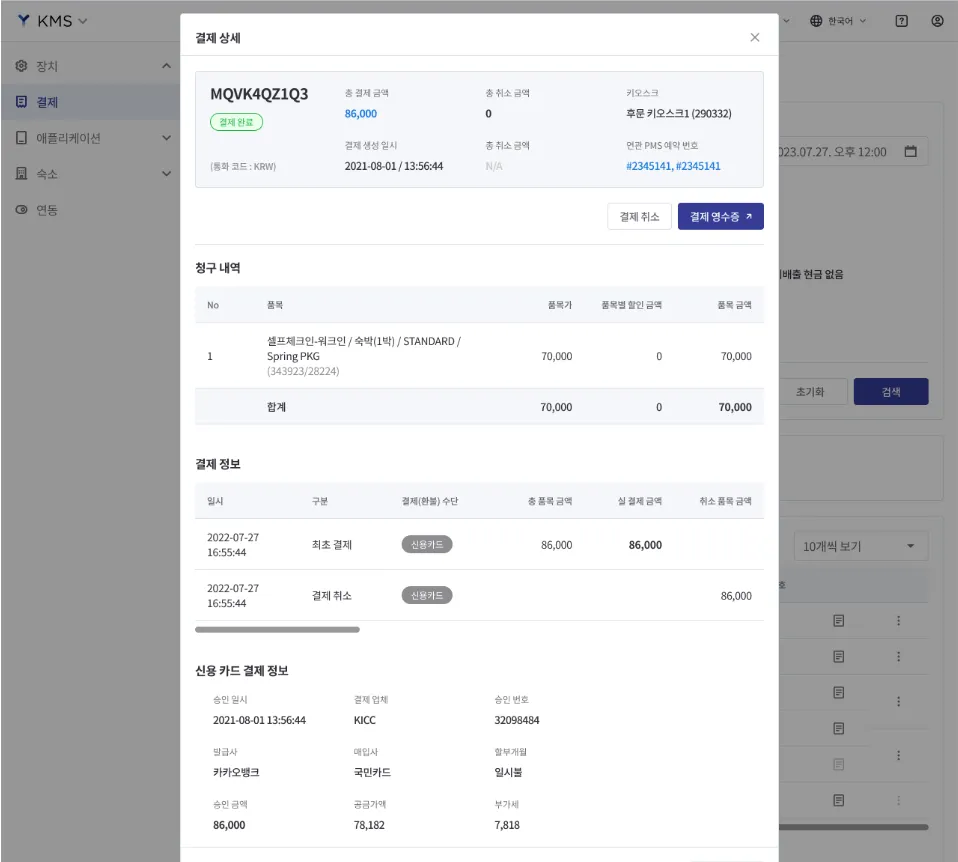Open the user profile icon
Viewport: 958px width, 862px height.
[x=937, y=21]
